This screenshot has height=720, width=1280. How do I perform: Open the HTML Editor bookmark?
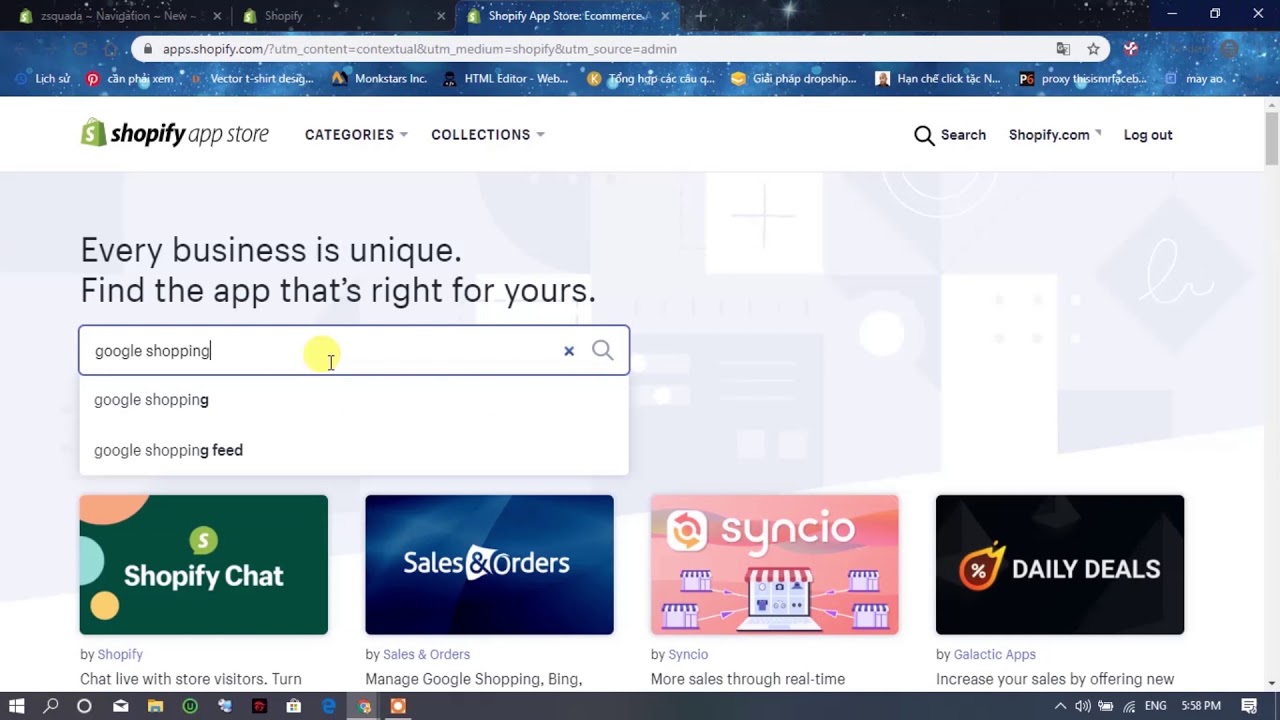[x=505, y=78]
